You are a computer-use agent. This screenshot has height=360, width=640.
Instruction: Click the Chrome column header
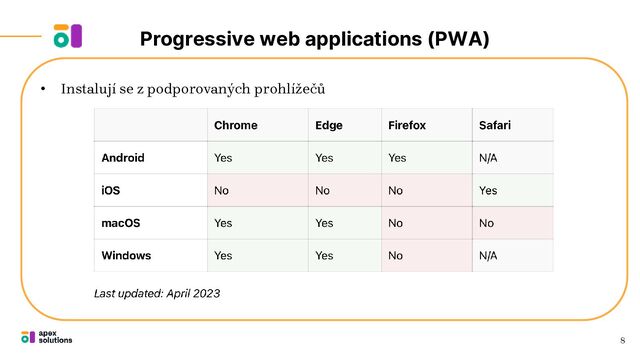[x=236, y=125]
